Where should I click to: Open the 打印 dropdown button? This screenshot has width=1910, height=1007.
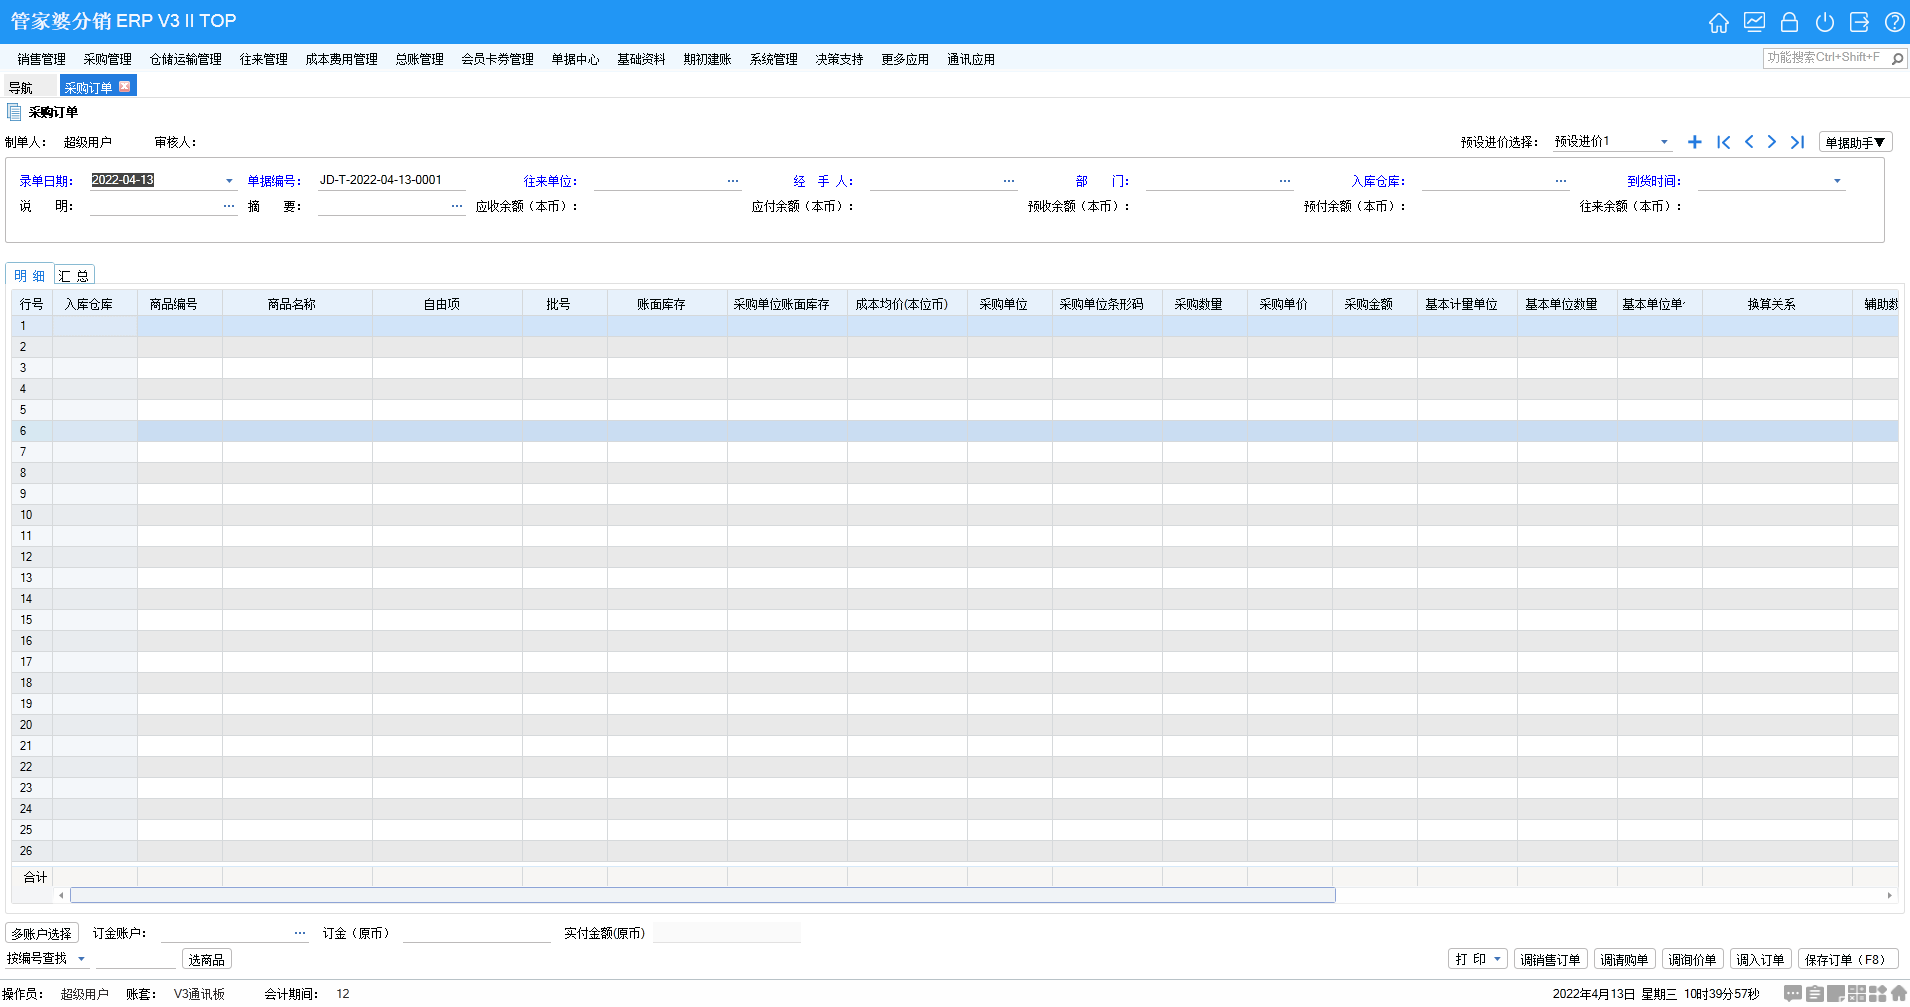coord(1477,959)
